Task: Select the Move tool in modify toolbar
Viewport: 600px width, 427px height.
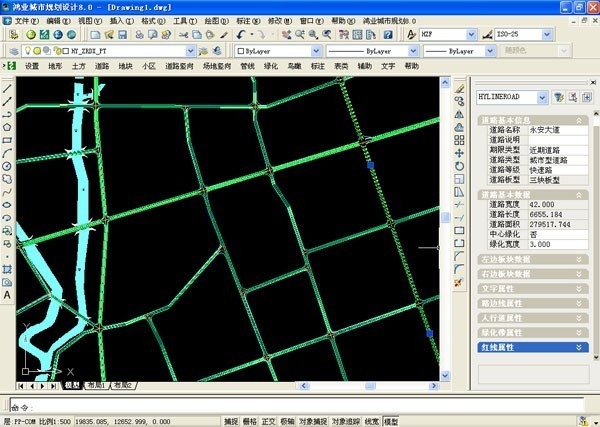Action: pos(459,153)
